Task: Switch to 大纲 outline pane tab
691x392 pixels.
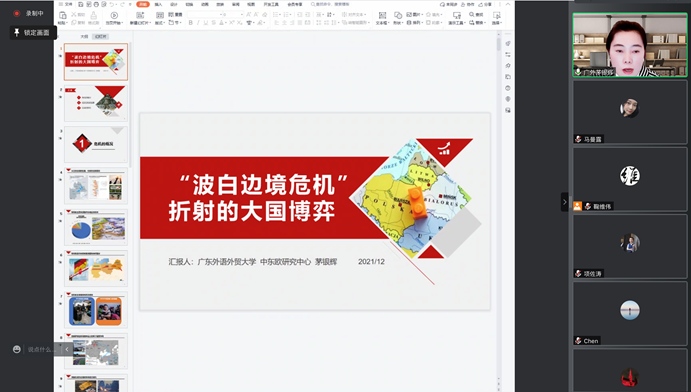Action: tap(84, 37)
